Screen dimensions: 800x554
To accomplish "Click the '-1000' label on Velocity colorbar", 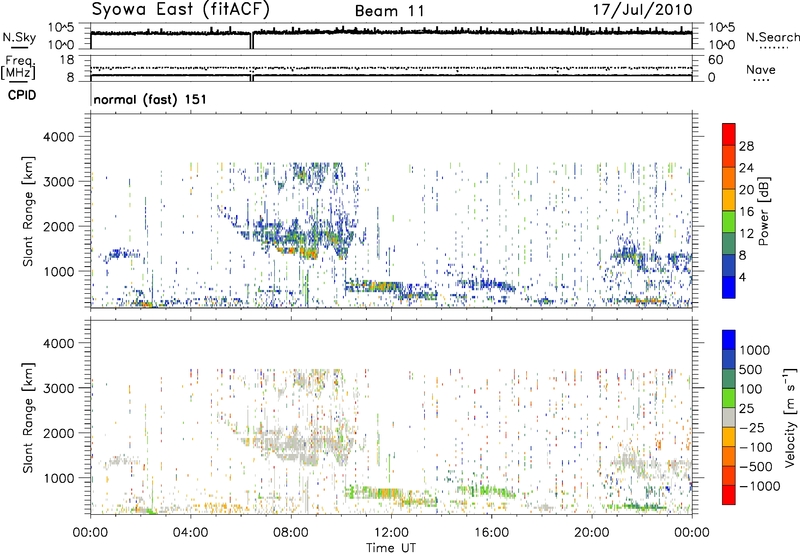I will click(x=760, y=486).
